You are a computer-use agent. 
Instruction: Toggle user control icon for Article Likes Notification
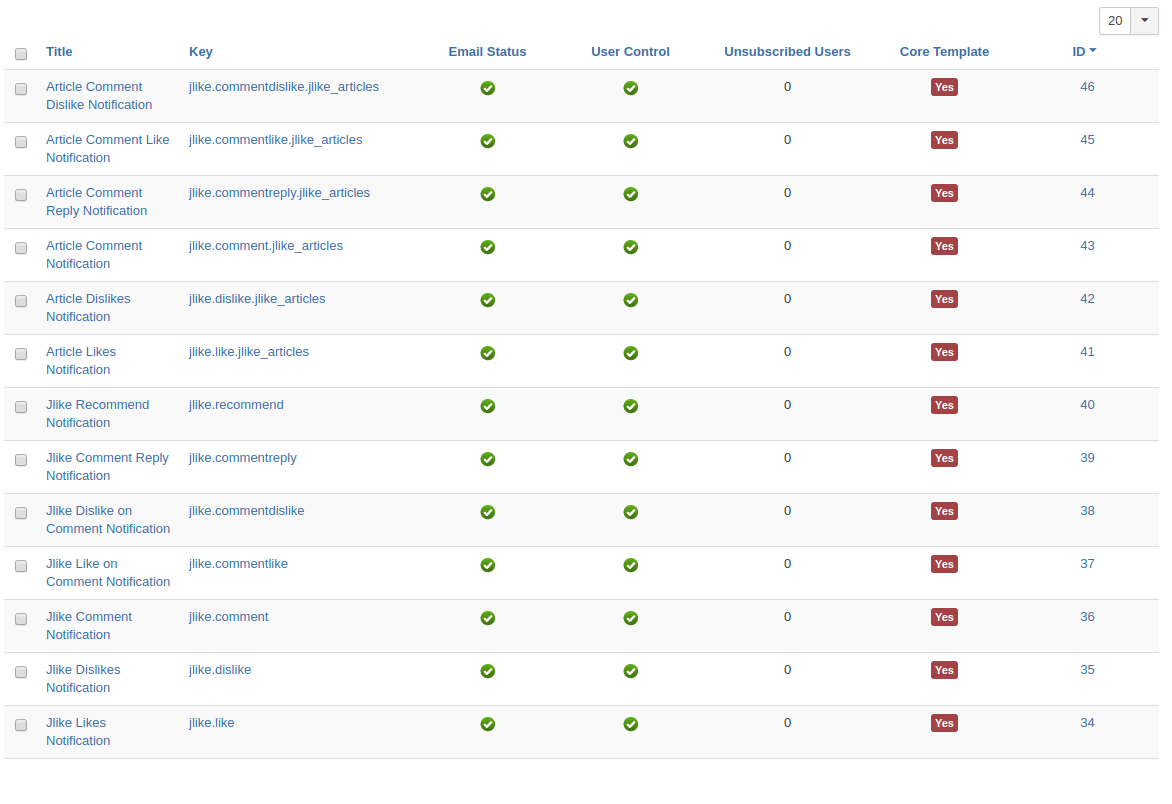(630, 353)
